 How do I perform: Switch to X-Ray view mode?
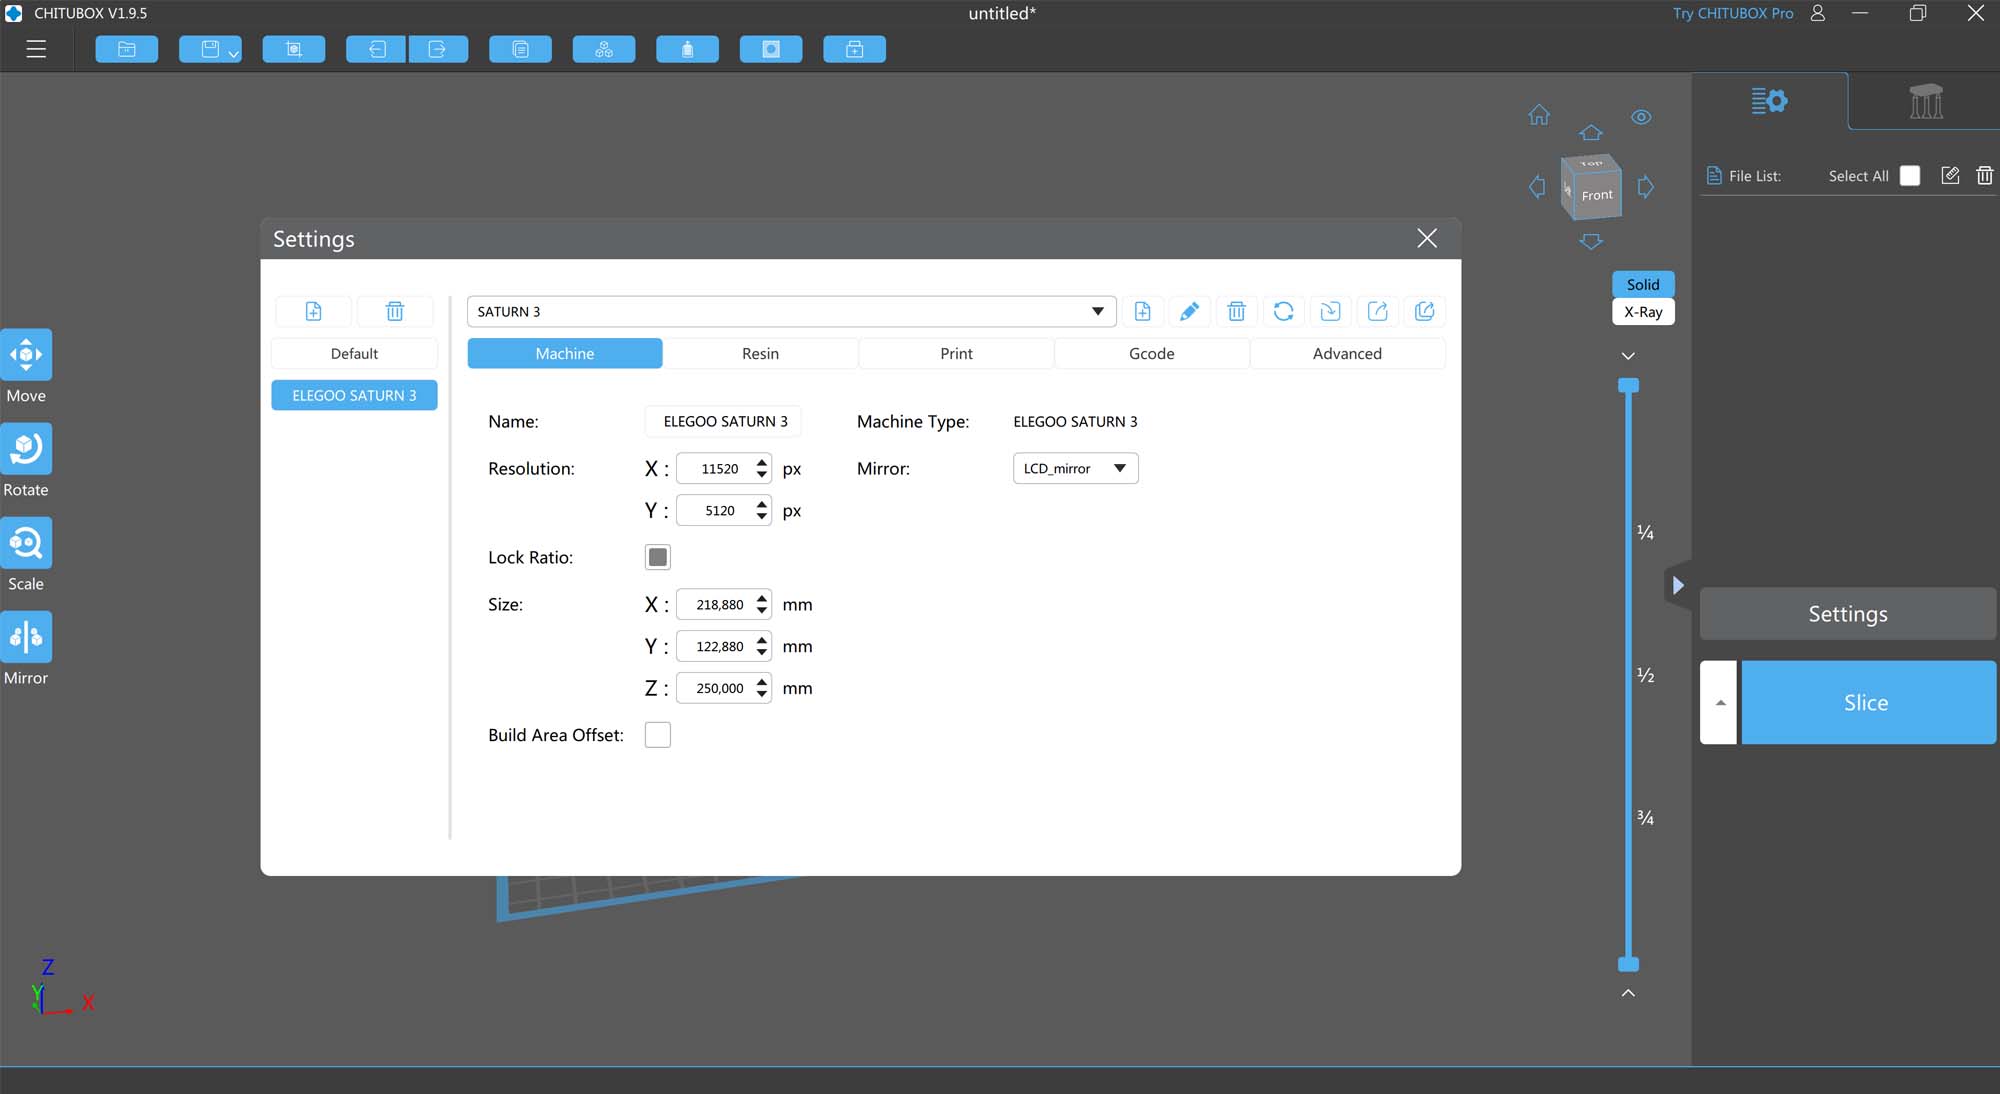(x=1643, y=312)
